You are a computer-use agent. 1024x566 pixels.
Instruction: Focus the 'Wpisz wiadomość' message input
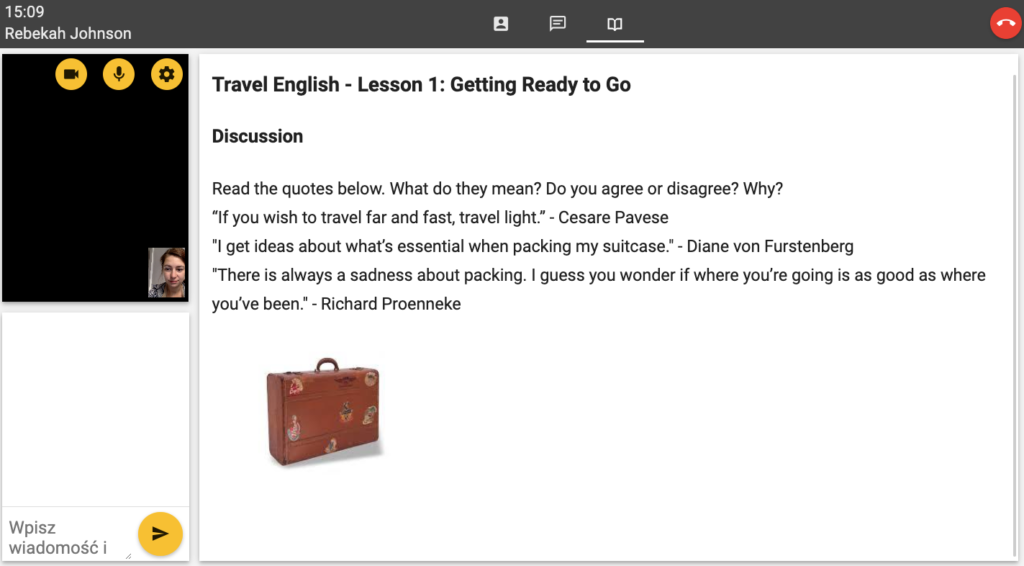point(66,536)
